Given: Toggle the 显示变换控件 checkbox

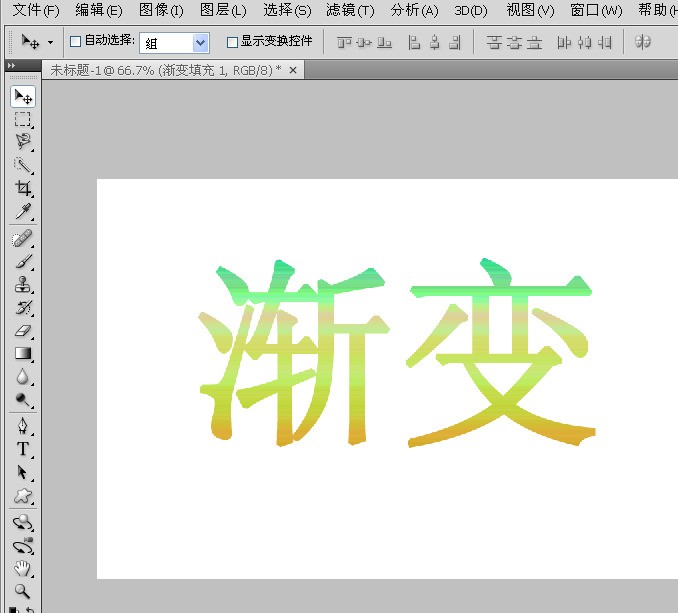Looking at the screenshot, I should (x=232, y=42).
